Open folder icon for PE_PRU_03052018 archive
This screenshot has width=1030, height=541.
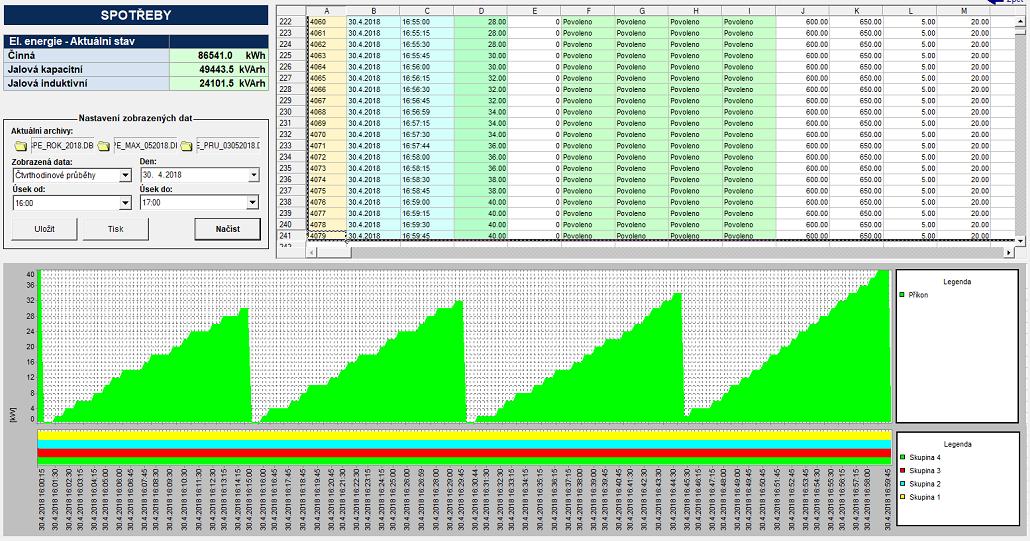click(186, 146)
